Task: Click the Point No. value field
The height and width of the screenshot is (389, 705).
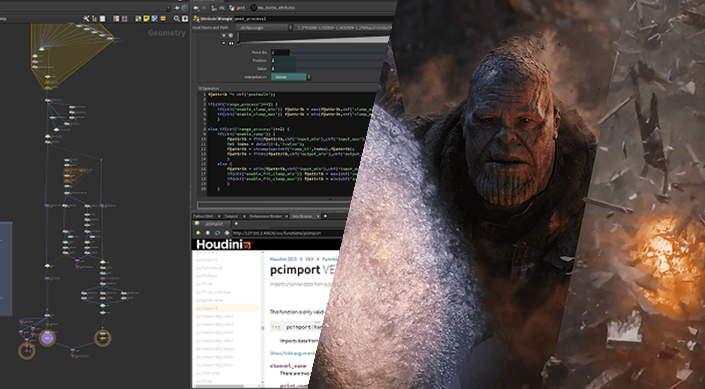Action: click(x=281, y=52)
